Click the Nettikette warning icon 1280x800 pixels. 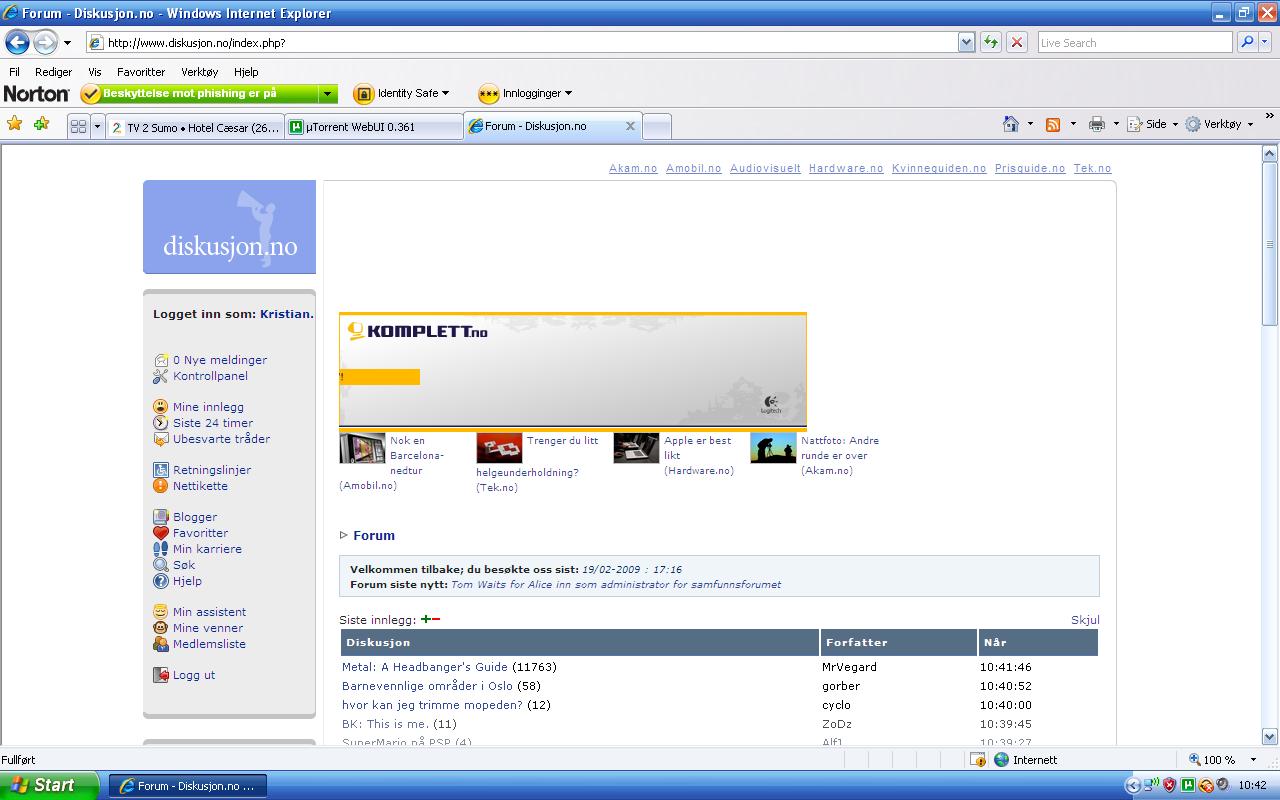click(x=161, y=486)
